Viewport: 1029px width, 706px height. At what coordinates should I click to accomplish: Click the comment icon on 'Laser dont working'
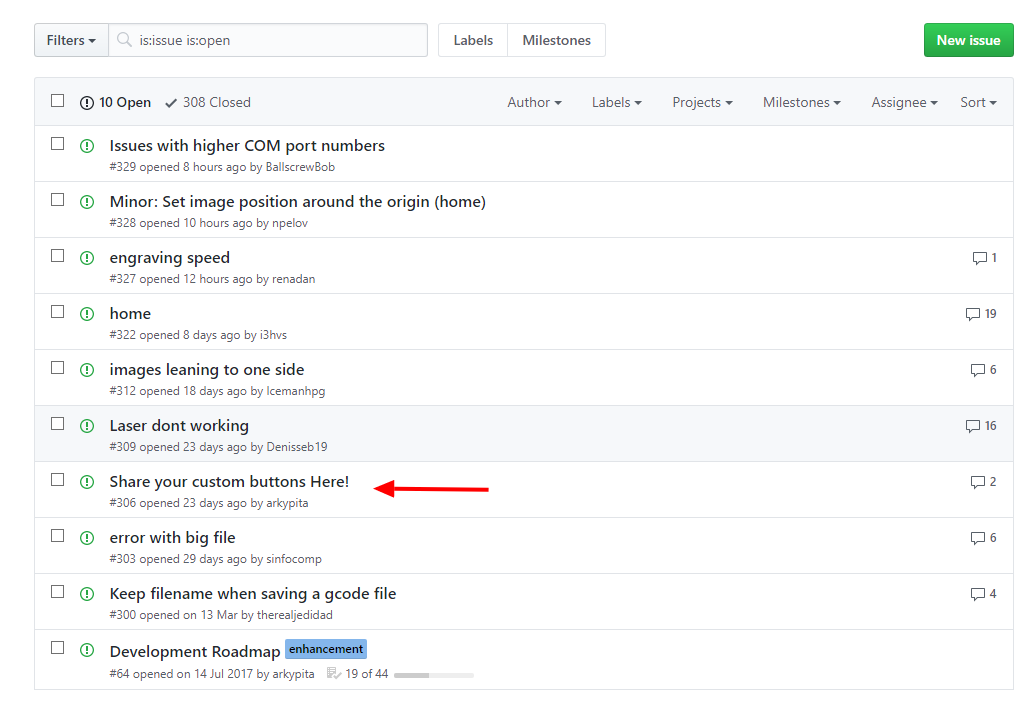(972, 426)
